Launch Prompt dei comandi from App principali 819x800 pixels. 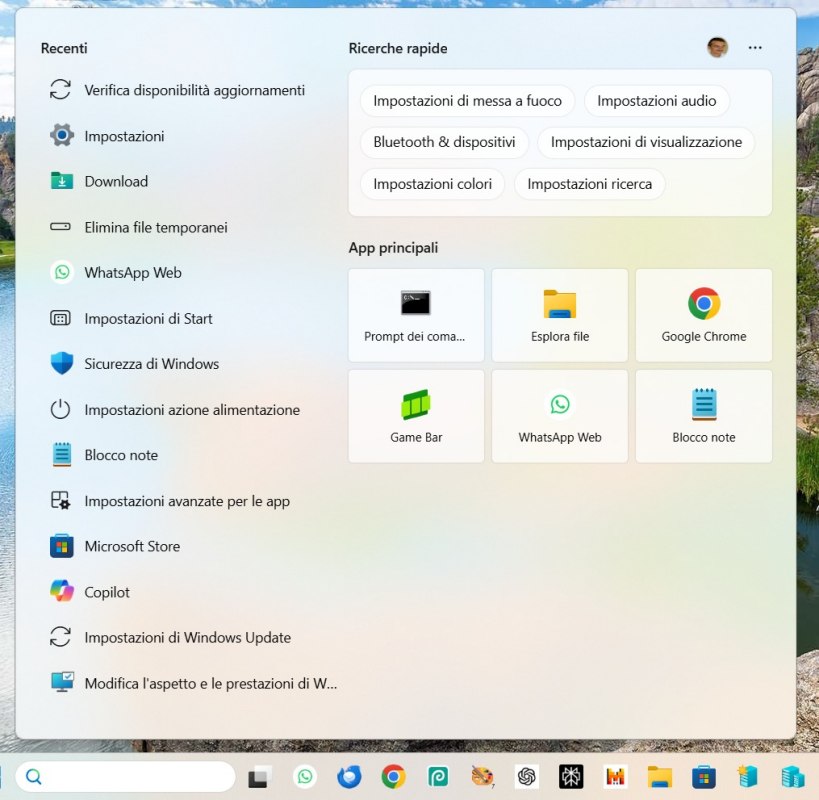[416, 315]
